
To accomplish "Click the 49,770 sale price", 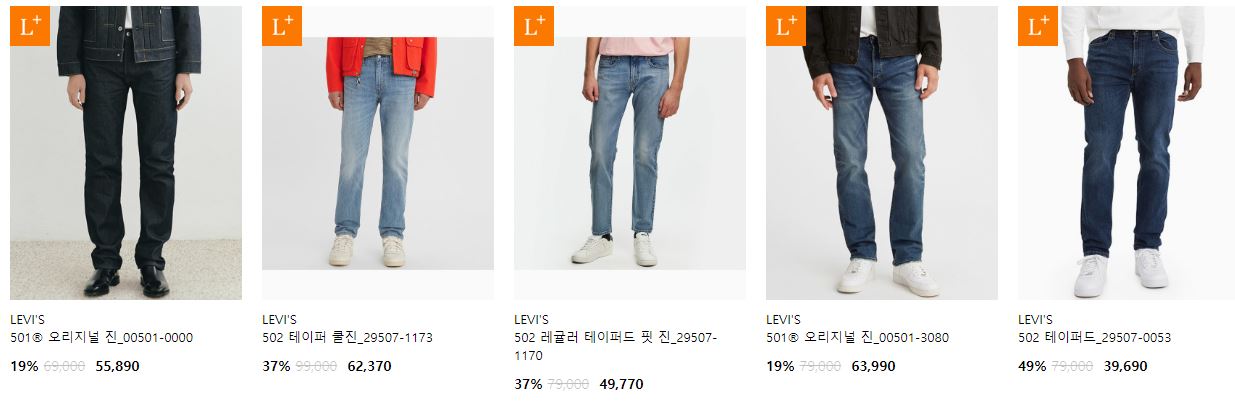I will point(621,384).
